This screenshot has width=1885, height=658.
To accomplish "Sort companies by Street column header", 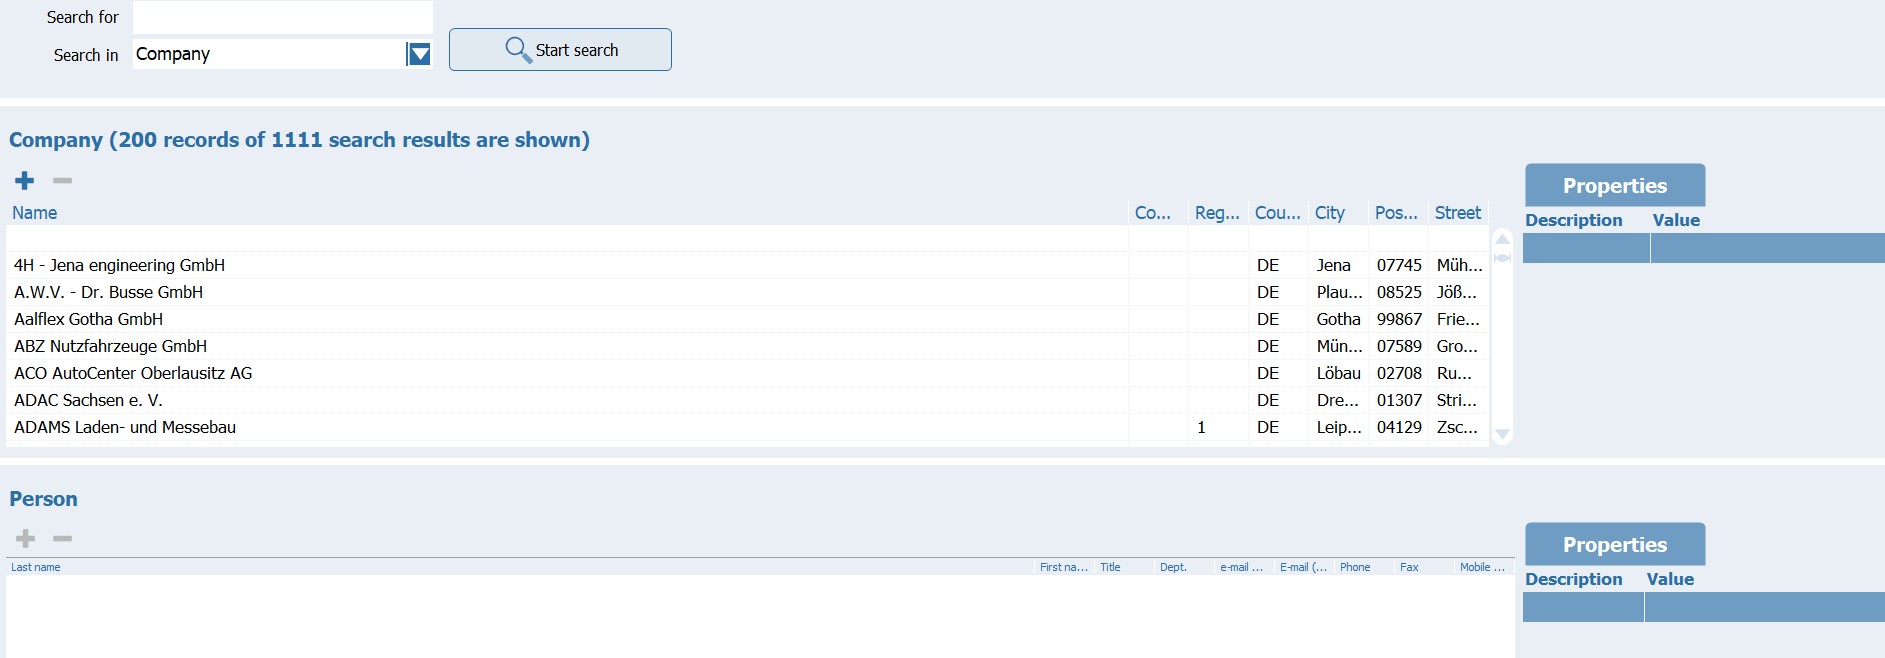I will (x=1458, y=213).
